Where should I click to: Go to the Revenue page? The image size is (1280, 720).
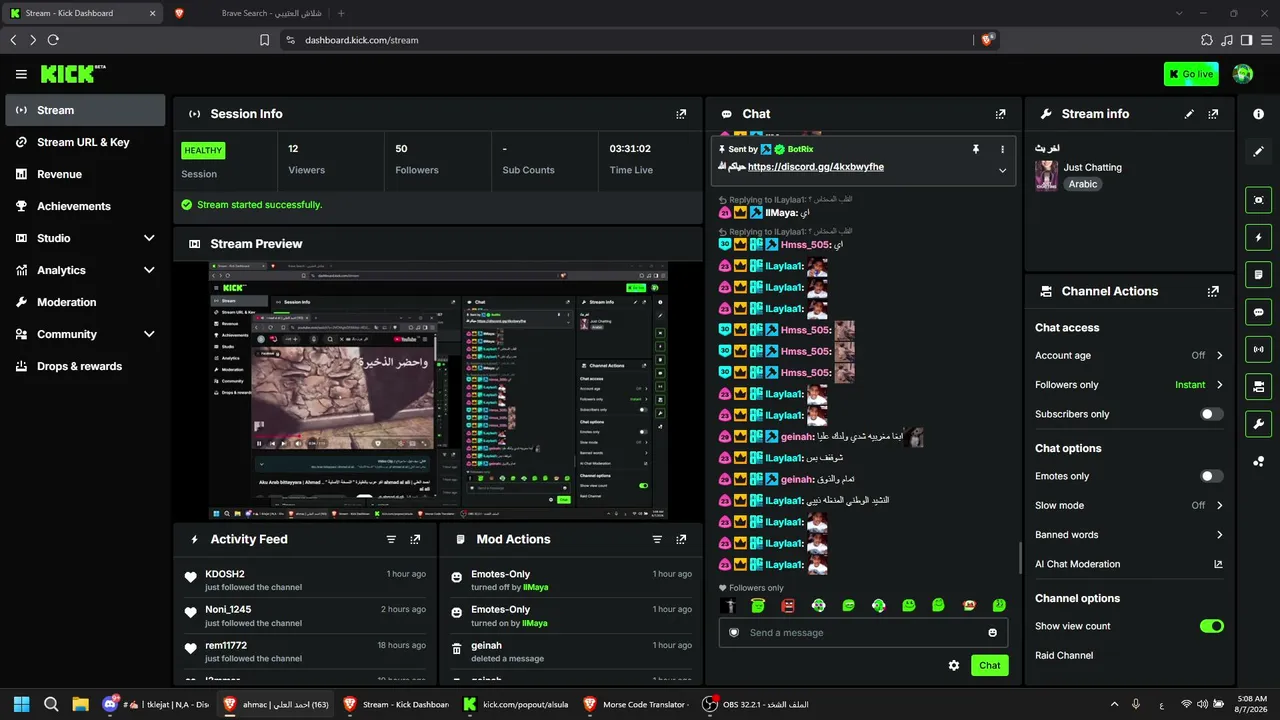(85, 174)
